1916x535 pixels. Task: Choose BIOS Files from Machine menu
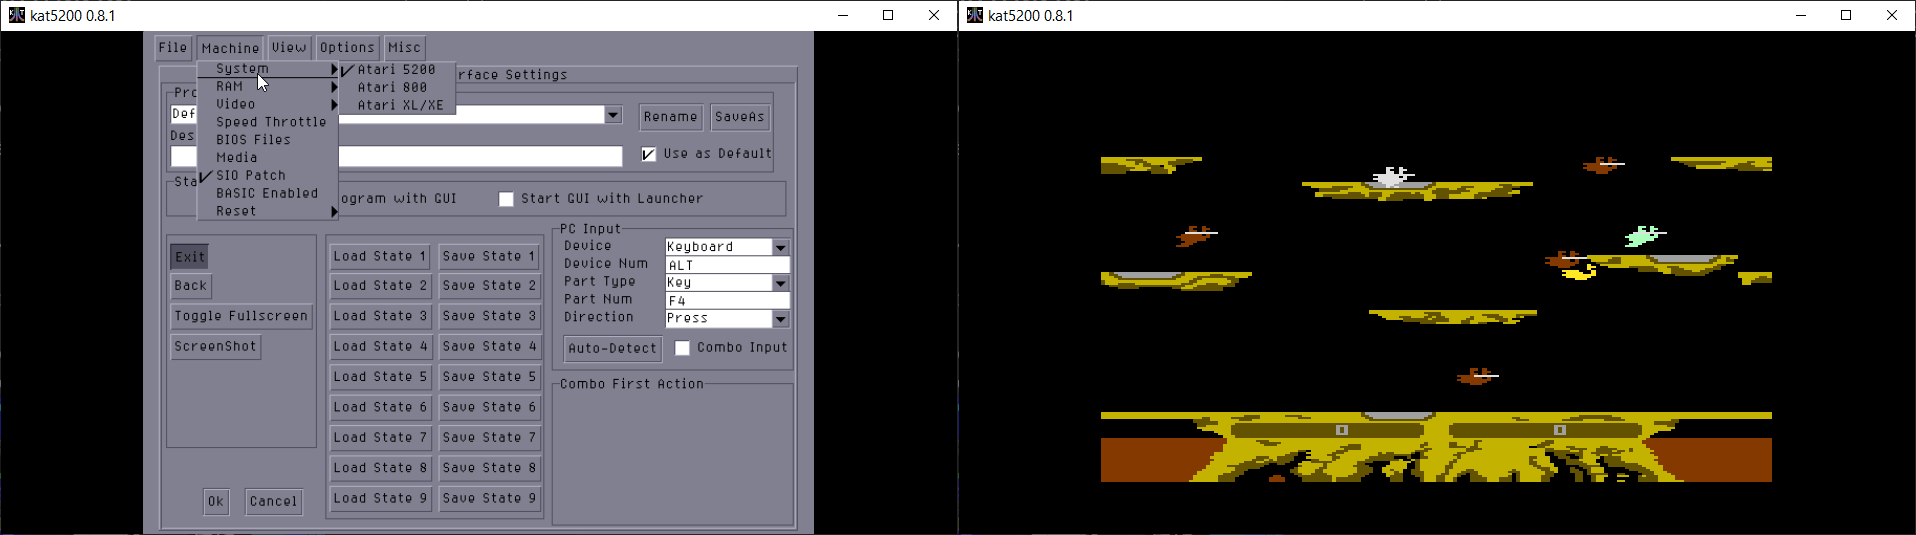point(268,140)
